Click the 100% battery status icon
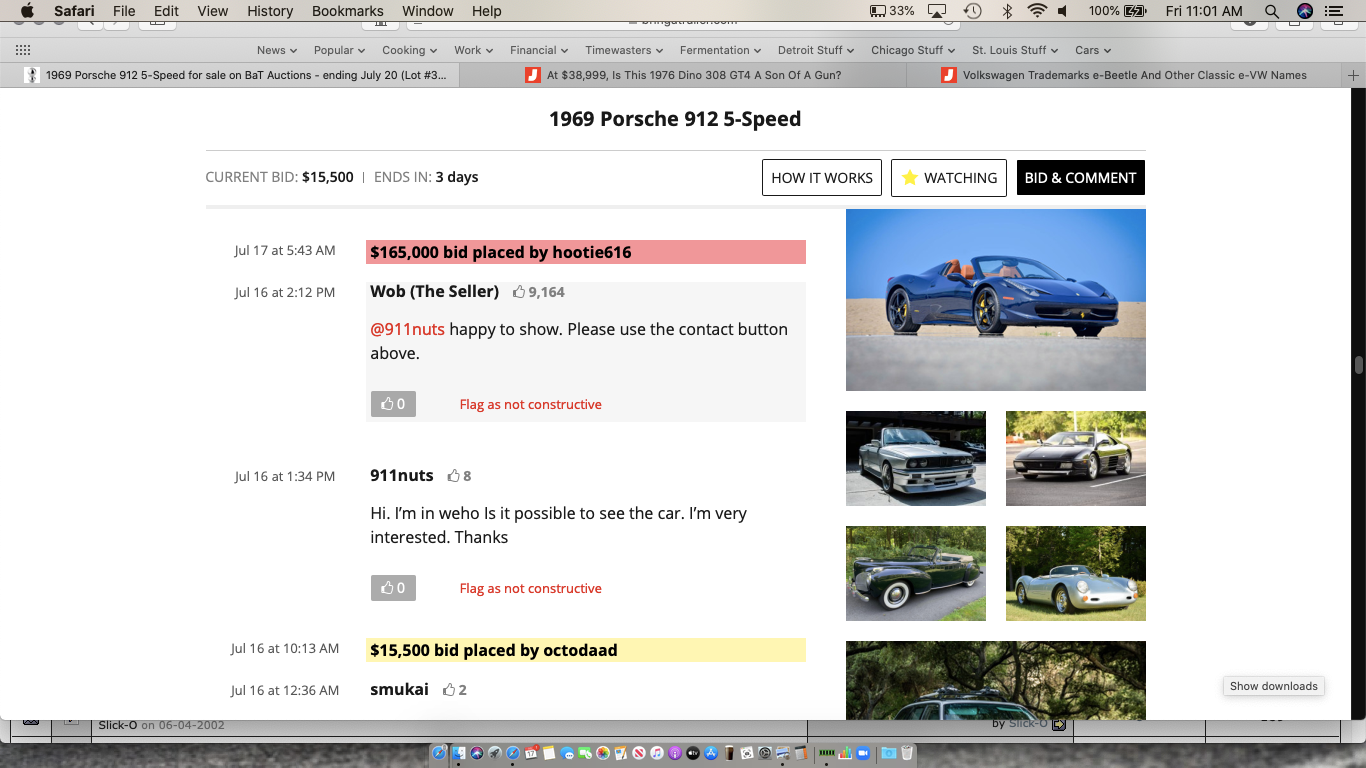 [1118, 11]
